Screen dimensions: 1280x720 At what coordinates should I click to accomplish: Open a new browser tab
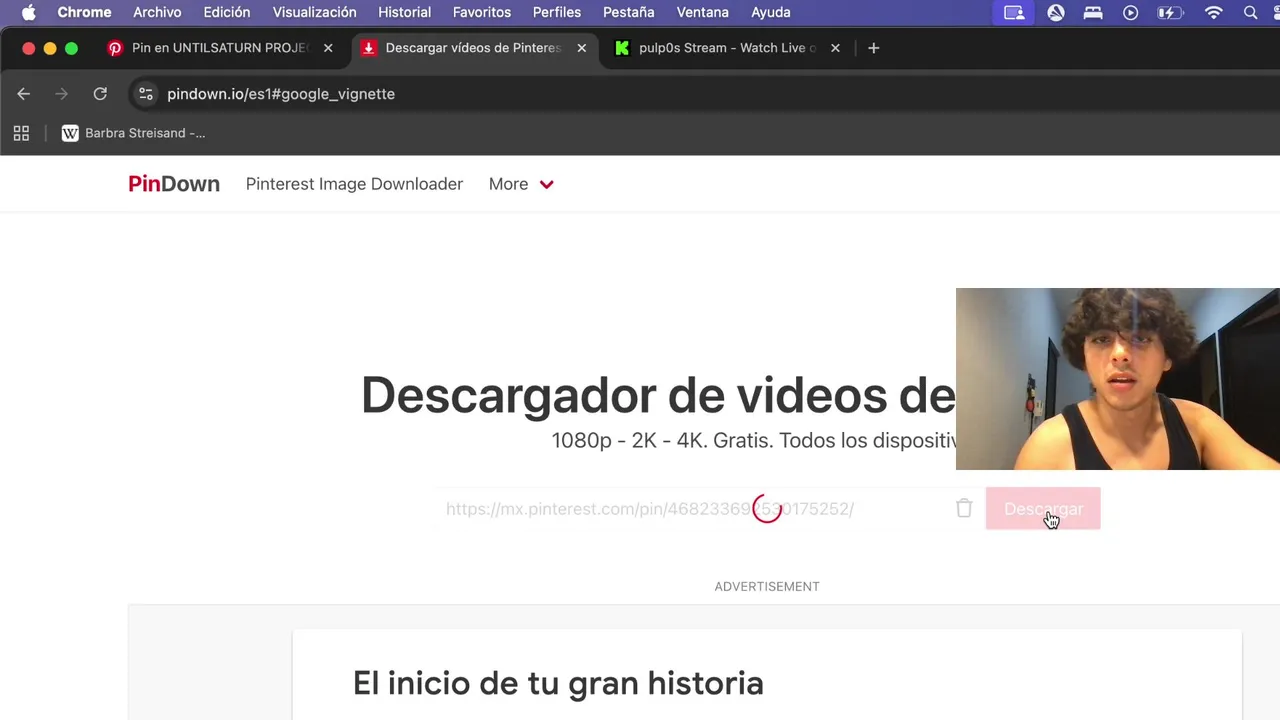coord(873,48)
